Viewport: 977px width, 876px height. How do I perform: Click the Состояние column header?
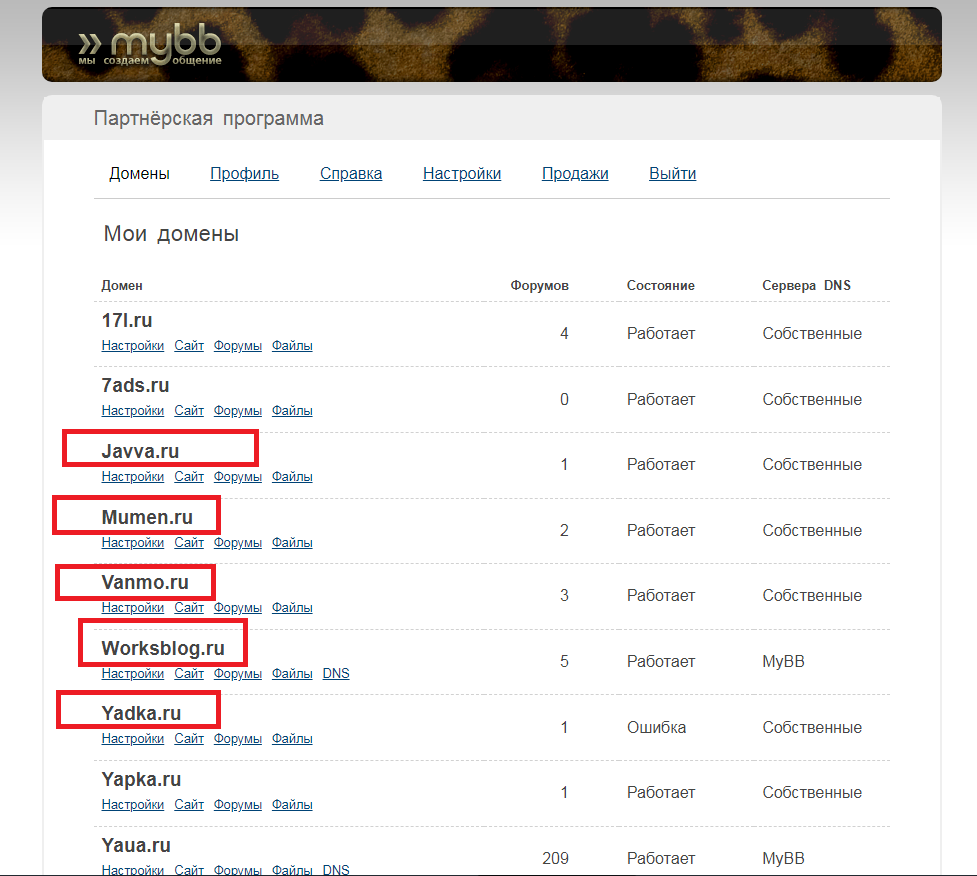[x=660, y=285]
